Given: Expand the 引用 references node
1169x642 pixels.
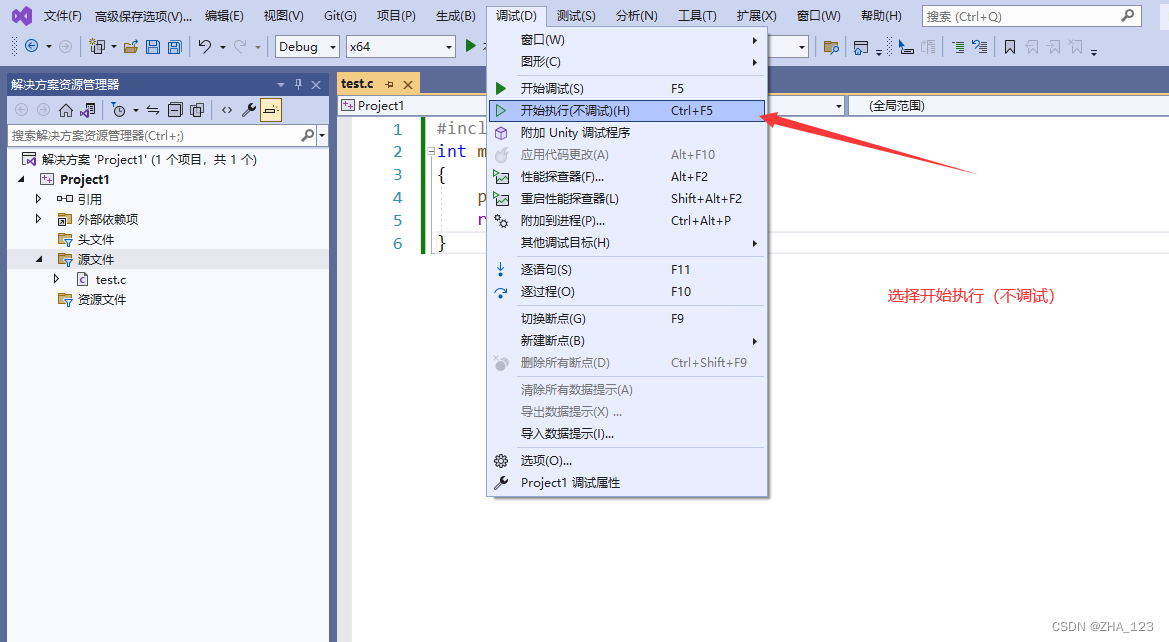Looking at the screenshot, I should pos(39,198).
